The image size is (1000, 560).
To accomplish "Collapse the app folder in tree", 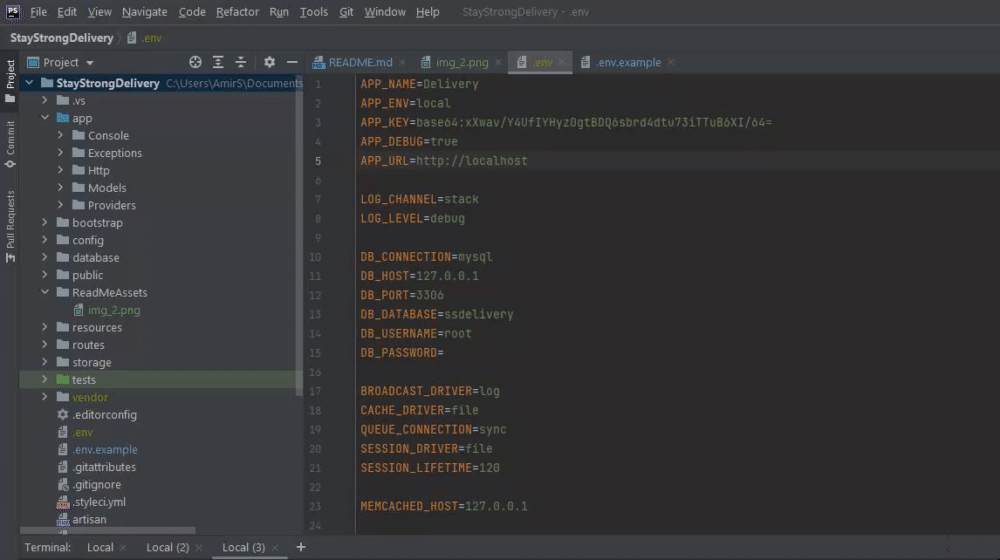I will coord(46,118).
